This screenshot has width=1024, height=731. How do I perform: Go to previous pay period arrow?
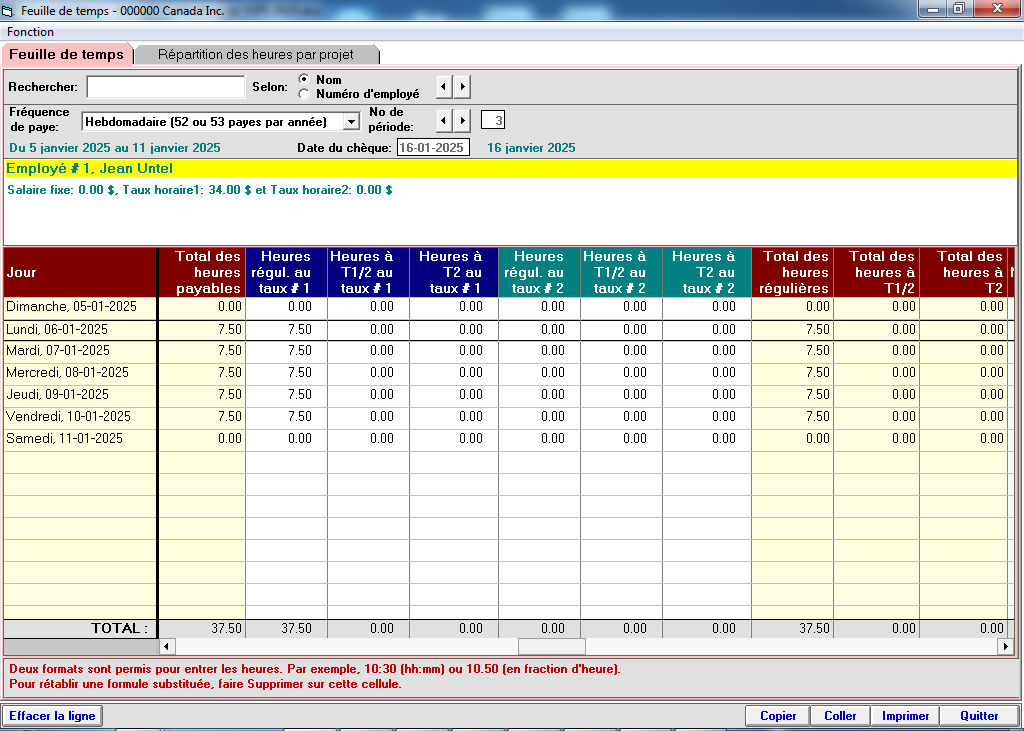tap(444, 121)
